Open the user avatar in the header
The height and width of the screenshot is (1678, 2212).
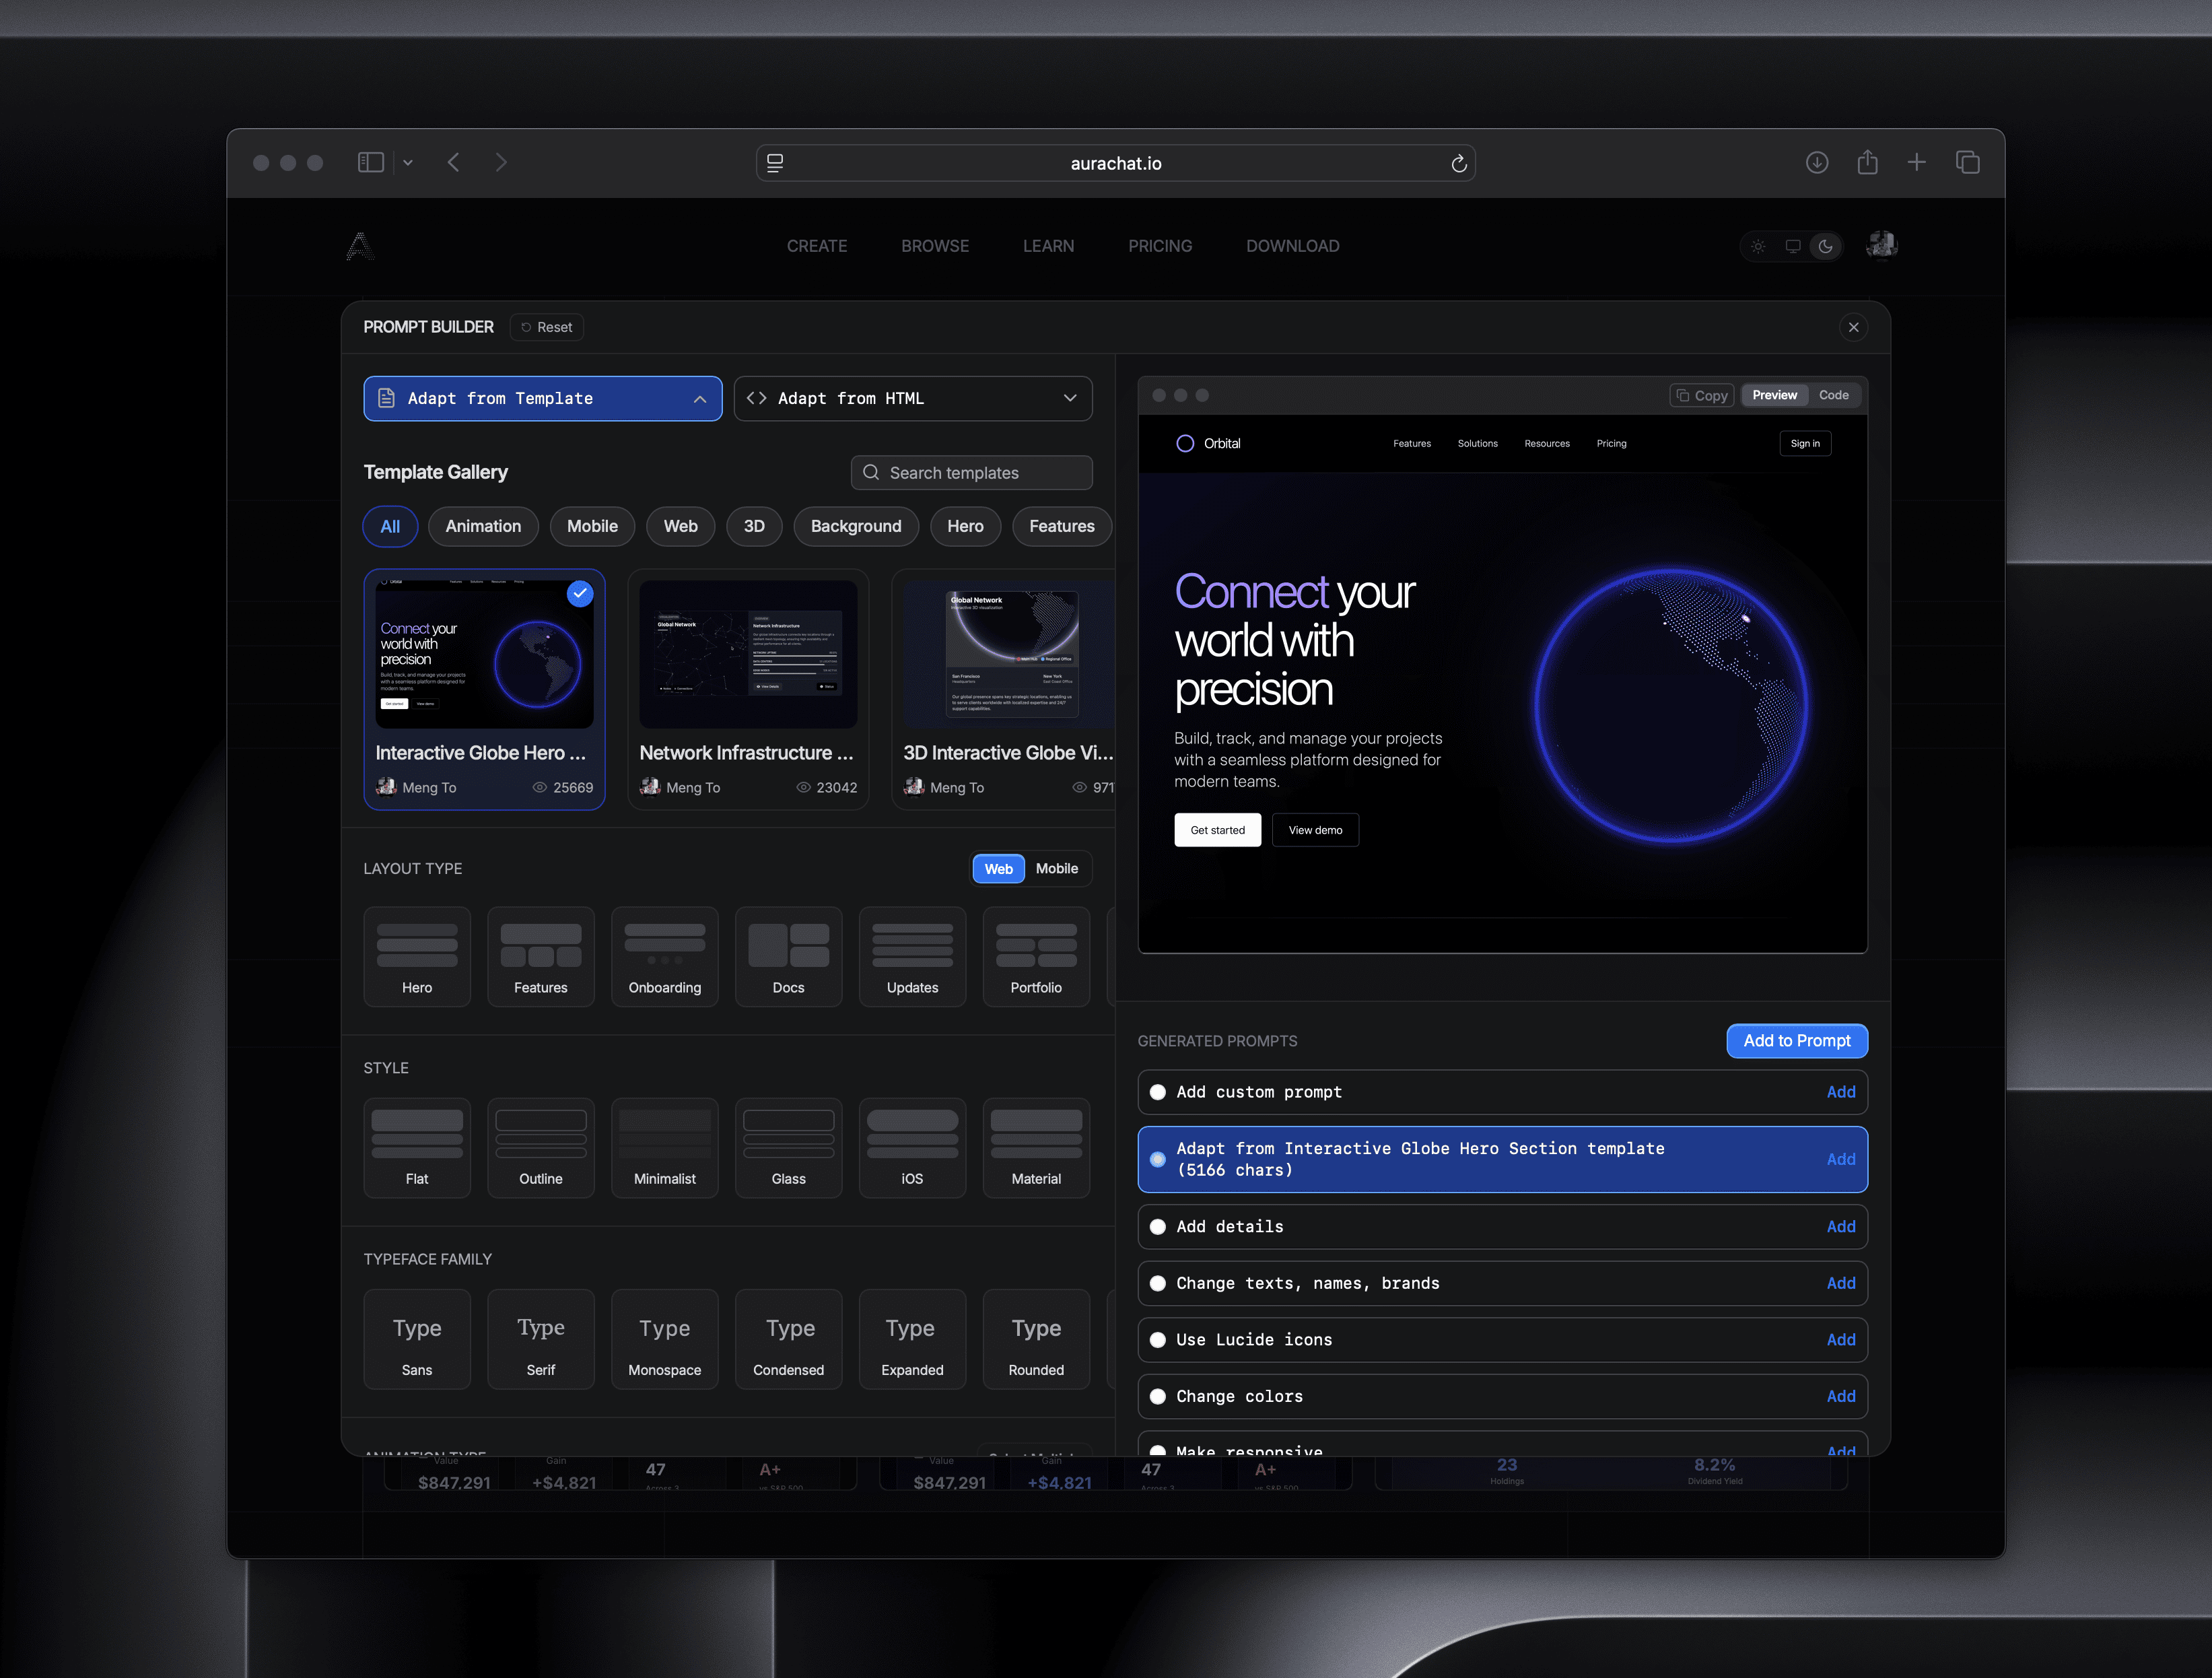pyautogui.click(x=1881, y=245)
